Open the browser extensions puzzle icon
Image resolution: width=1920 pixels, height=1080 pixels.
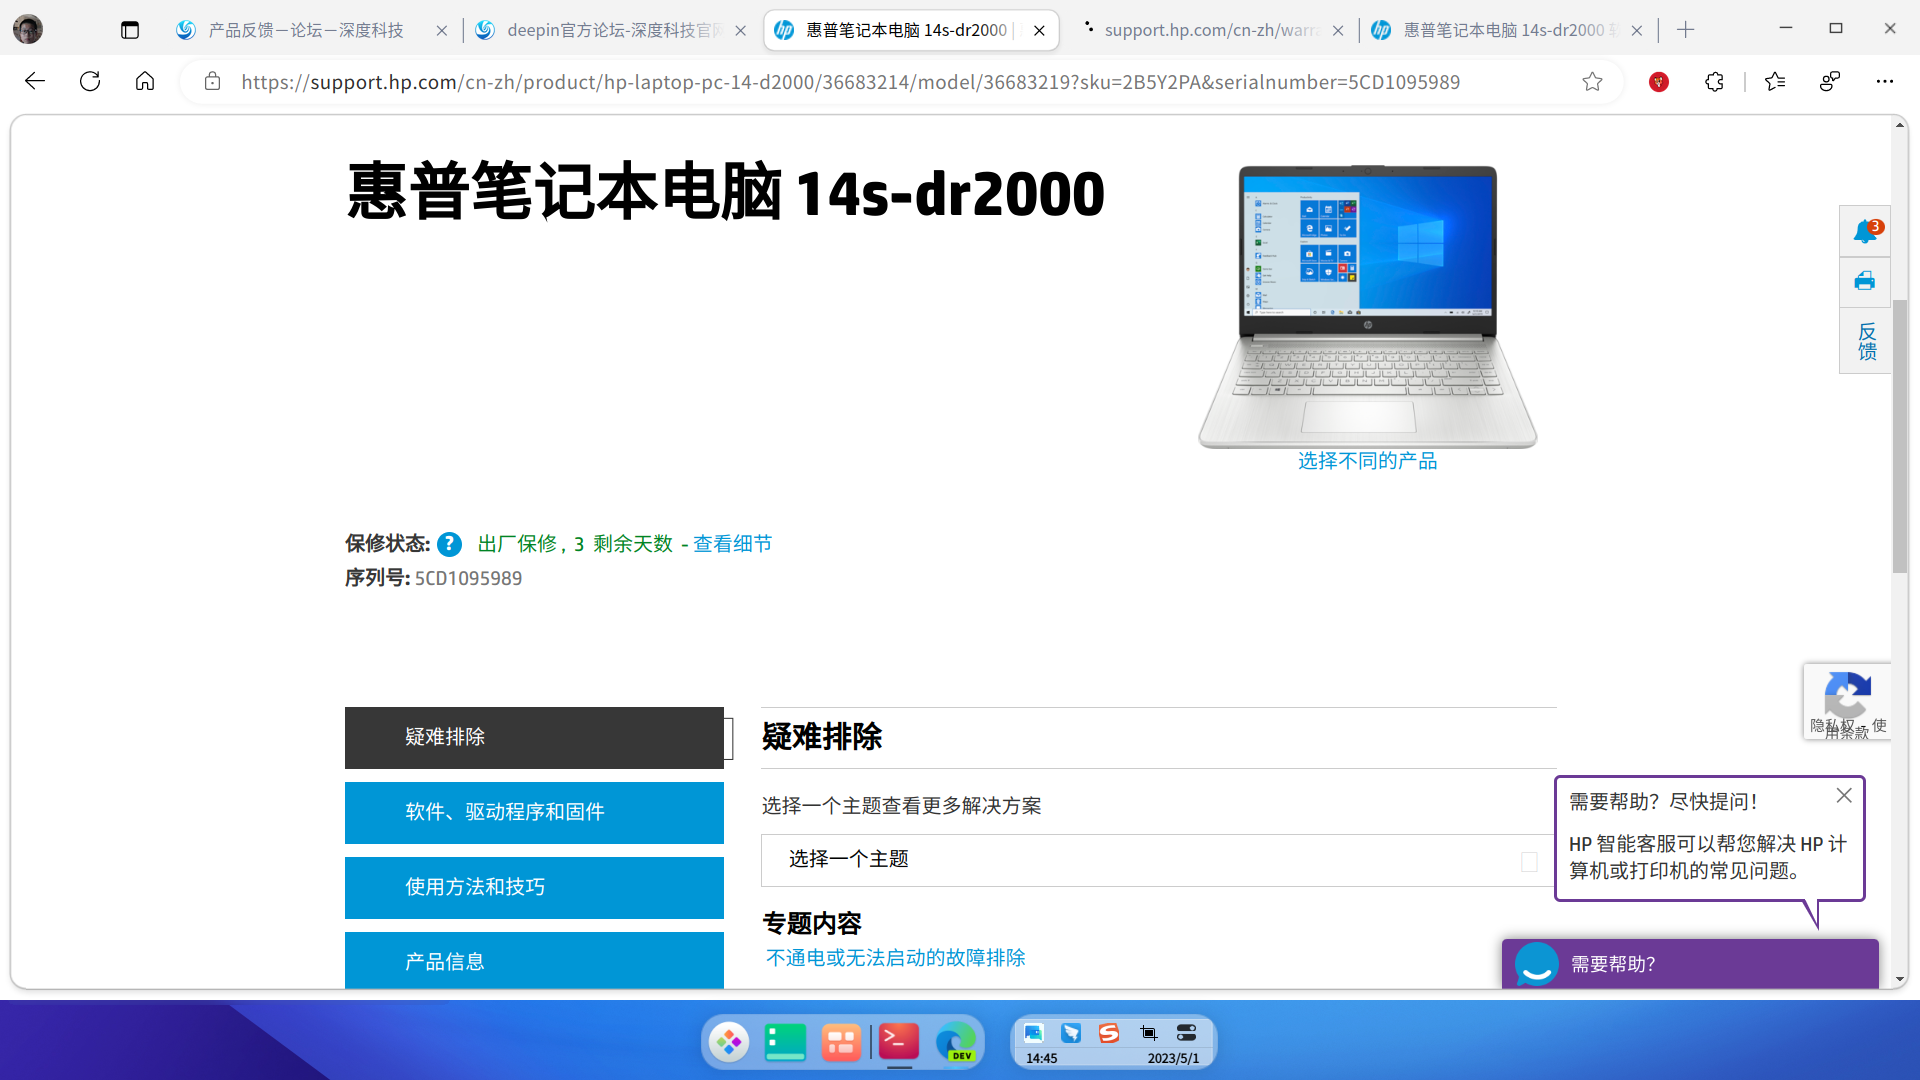[1714, 82]
